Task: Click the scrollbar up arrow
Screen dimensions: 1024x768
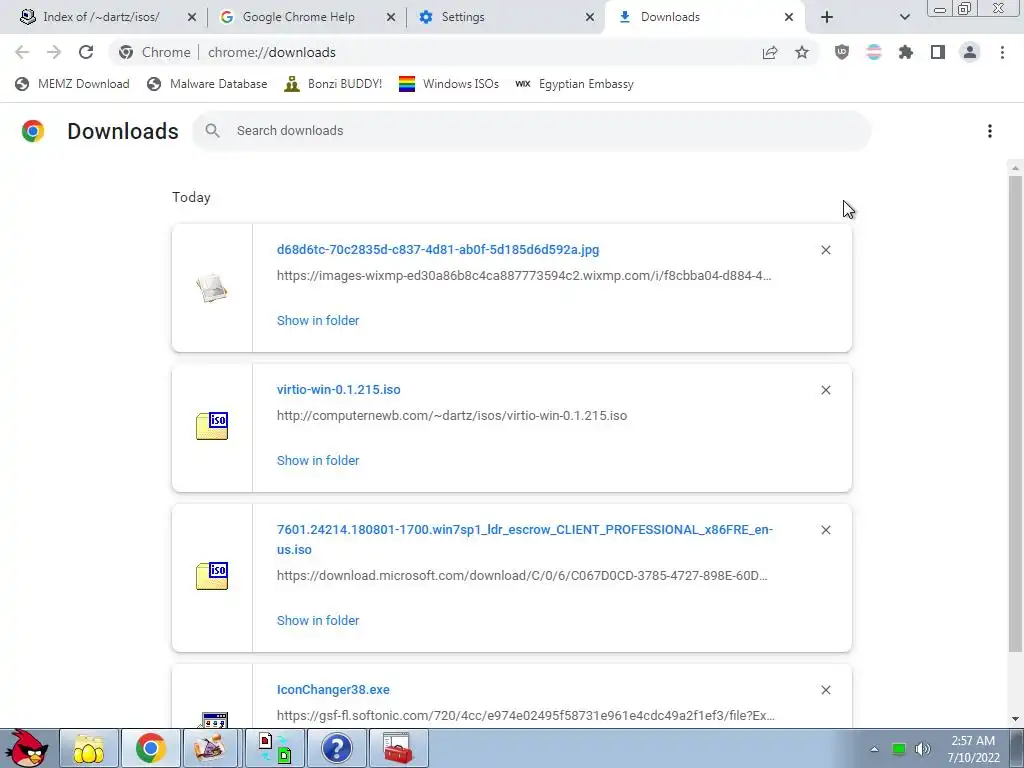Action: (x=1015, y=168)
